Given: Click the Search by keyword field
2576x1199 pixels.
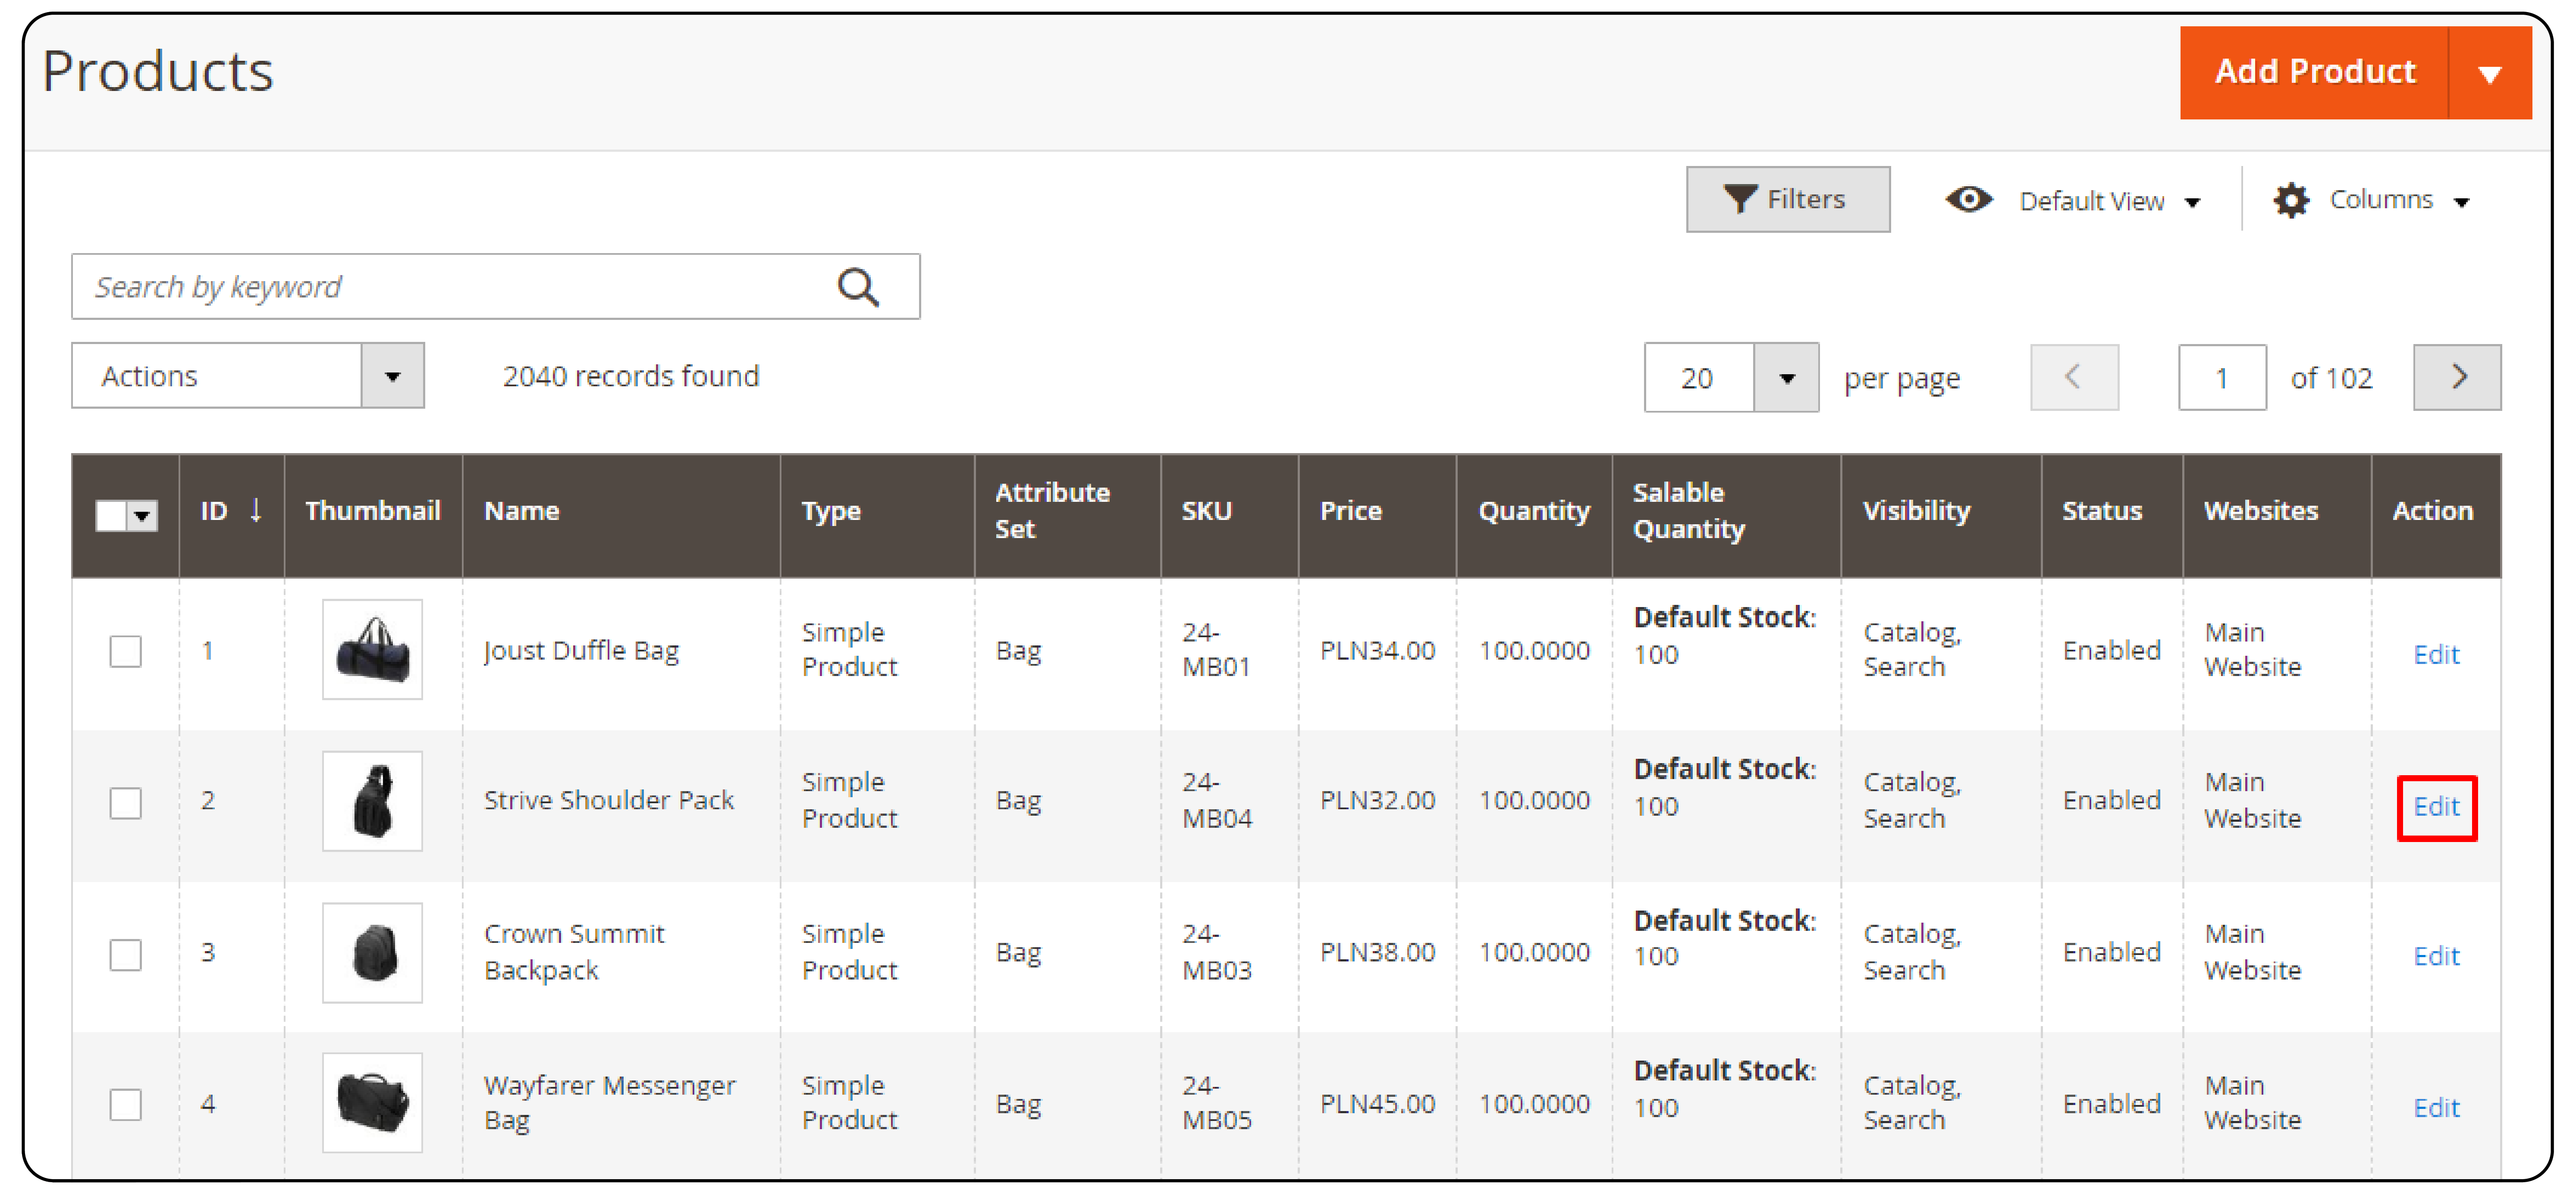Looking at the screenshot, I should click(495, 287).
